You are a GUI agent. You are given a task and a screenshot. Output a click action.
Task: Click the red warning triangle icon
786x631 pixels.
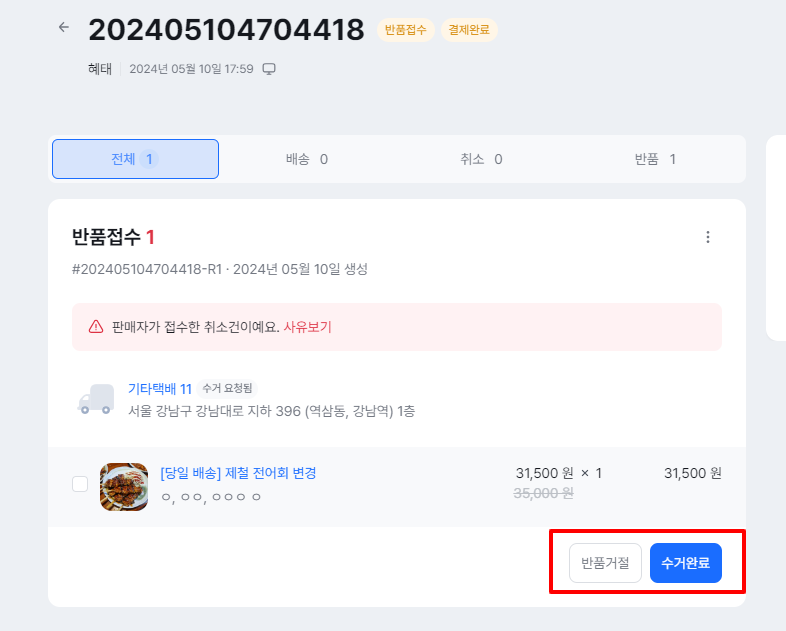[96, 327]
